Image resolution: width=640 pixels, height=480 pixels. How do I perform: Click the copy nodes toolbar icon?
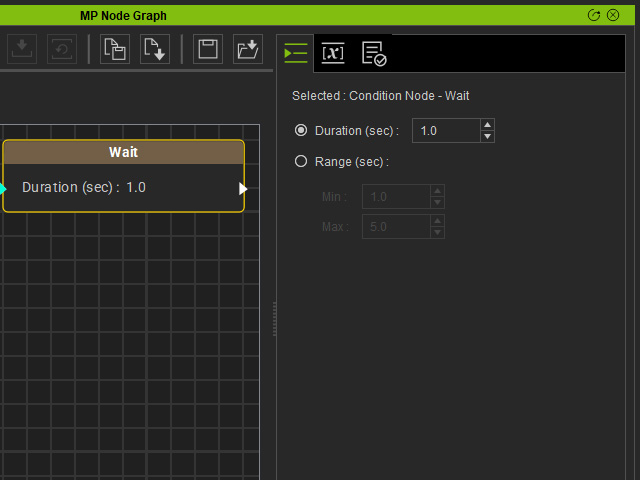[115, 49]
